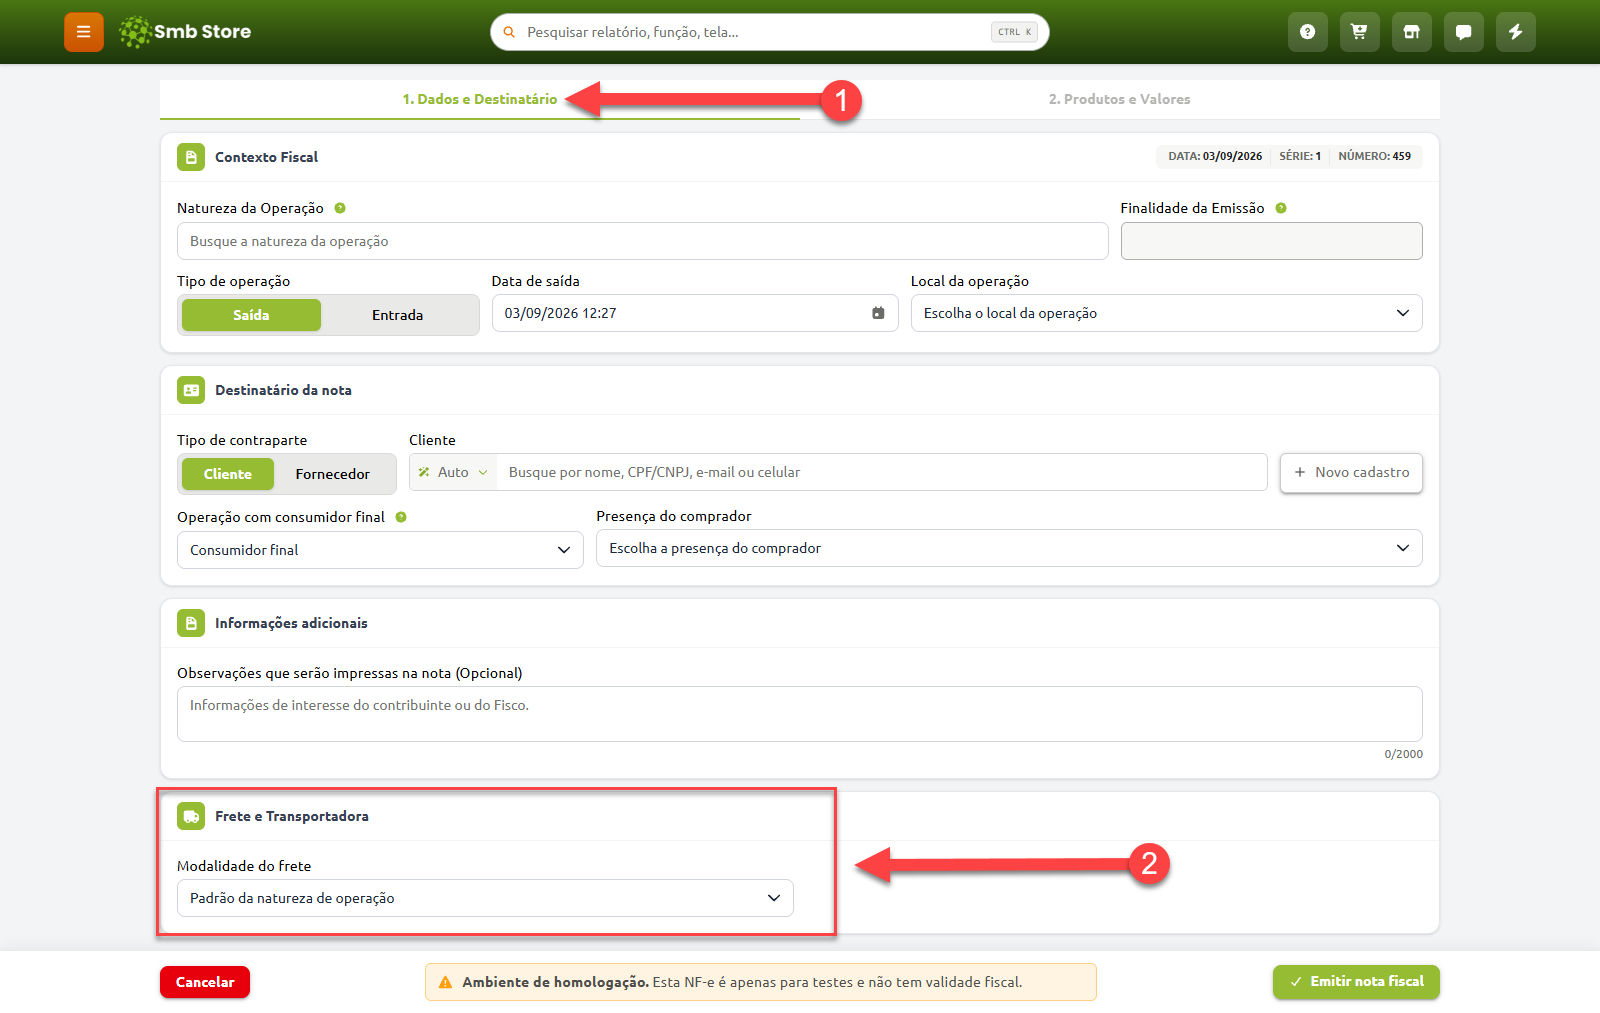Click help icon beside Operação com consumidor final
1600x1013 pixels.
401,517
